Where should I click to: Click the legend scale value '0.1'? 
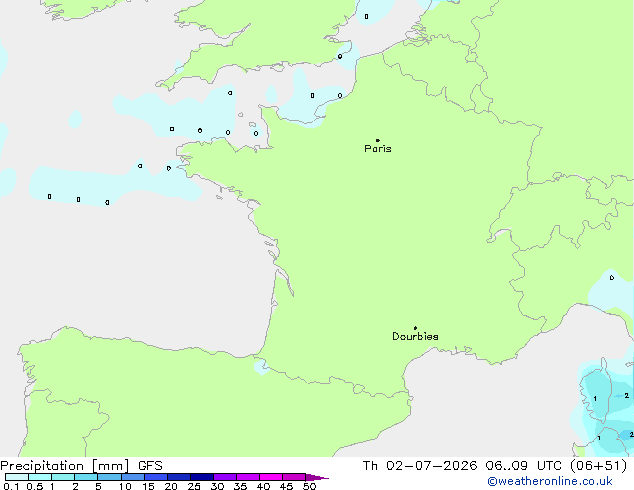coord(11,486)
